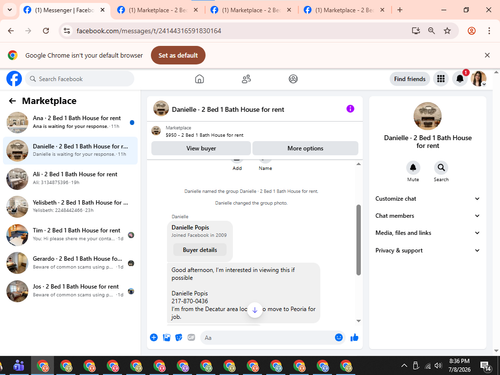Expand Customize chat section

[428, 199]
